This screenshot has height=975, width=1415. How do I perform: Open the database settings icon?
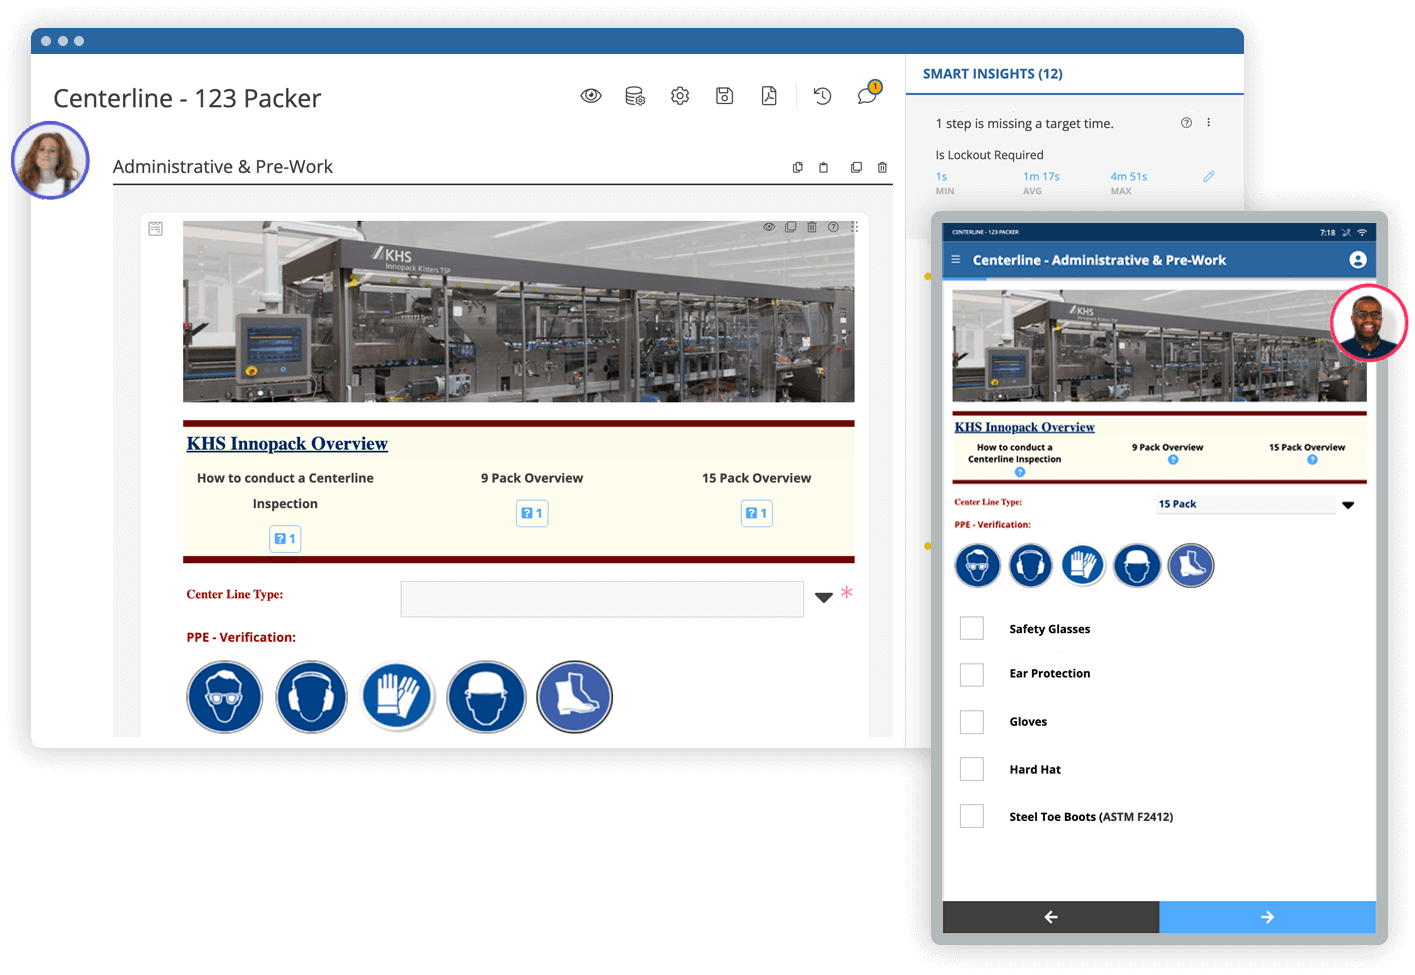635,96
